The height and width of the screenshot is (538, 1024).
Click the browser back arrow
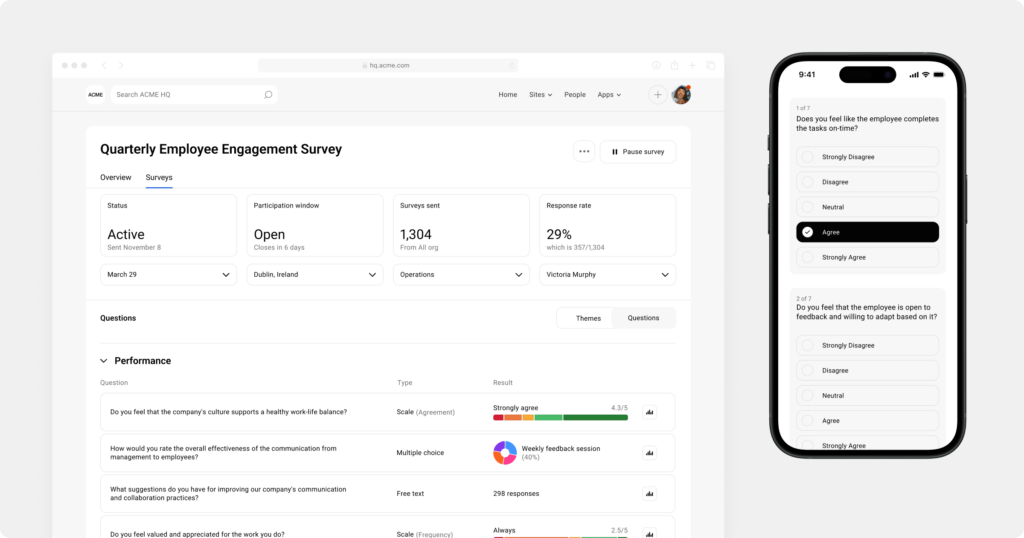(x=104, y=65)
